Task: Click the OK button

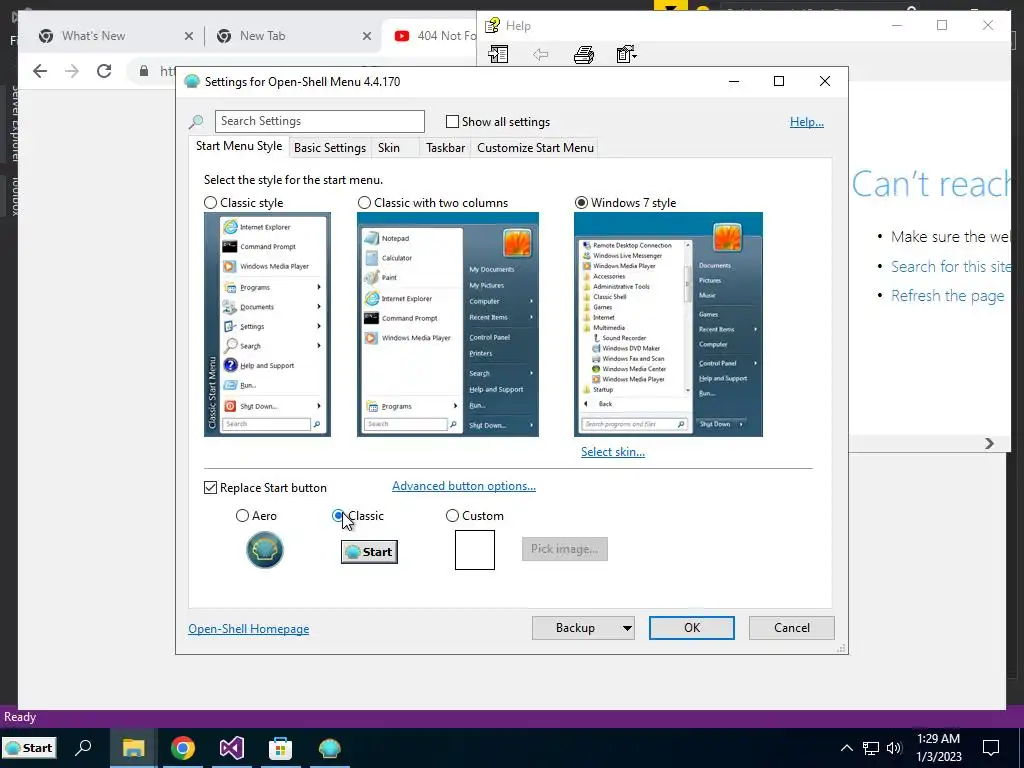Action: [x=692, y=628]
